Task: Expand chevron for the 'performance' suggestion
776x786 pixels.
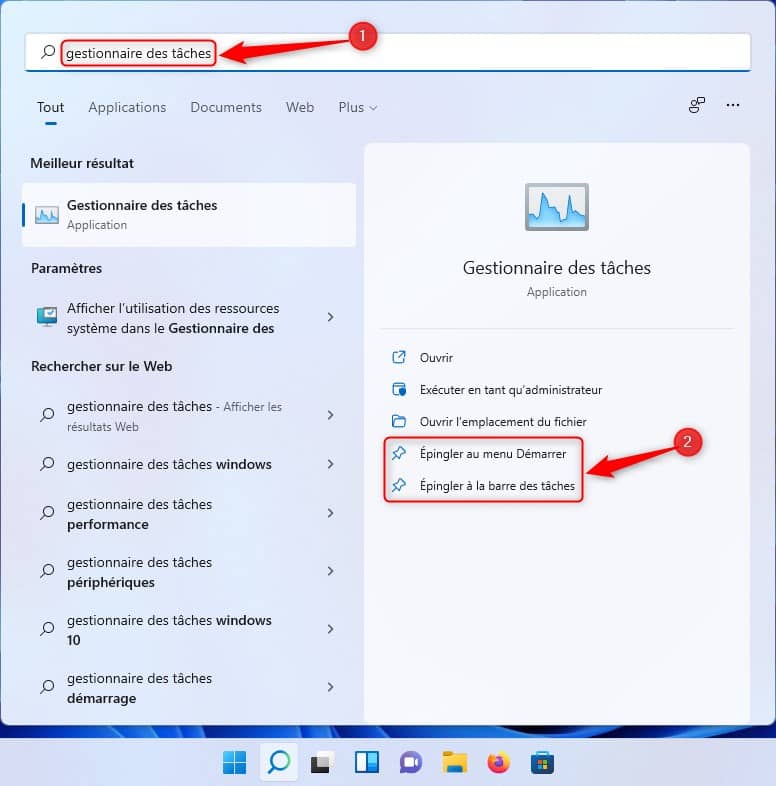Action: (330, 513)
